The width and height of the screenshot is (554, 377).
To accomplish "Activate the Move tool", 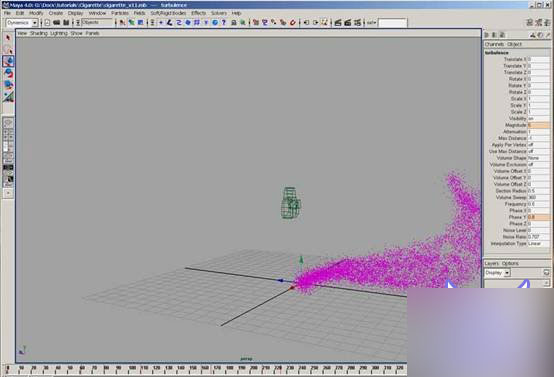I will 8,61.
